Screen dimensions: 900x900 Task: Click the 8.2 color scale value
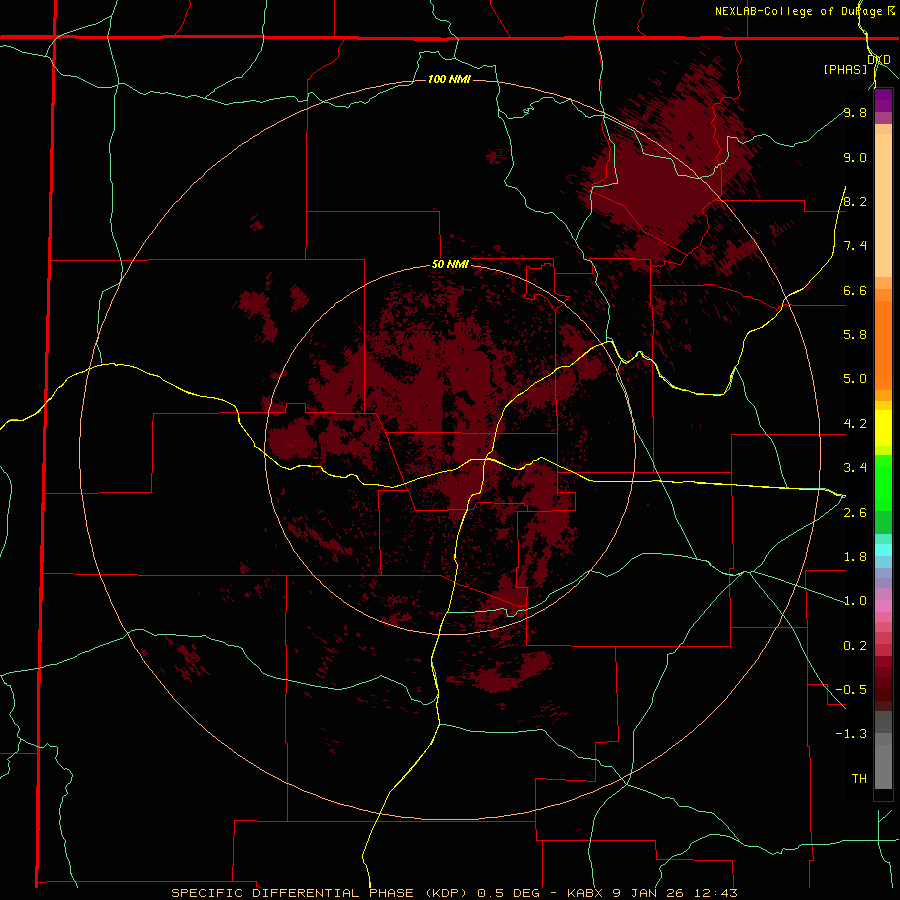click(855, 201)
